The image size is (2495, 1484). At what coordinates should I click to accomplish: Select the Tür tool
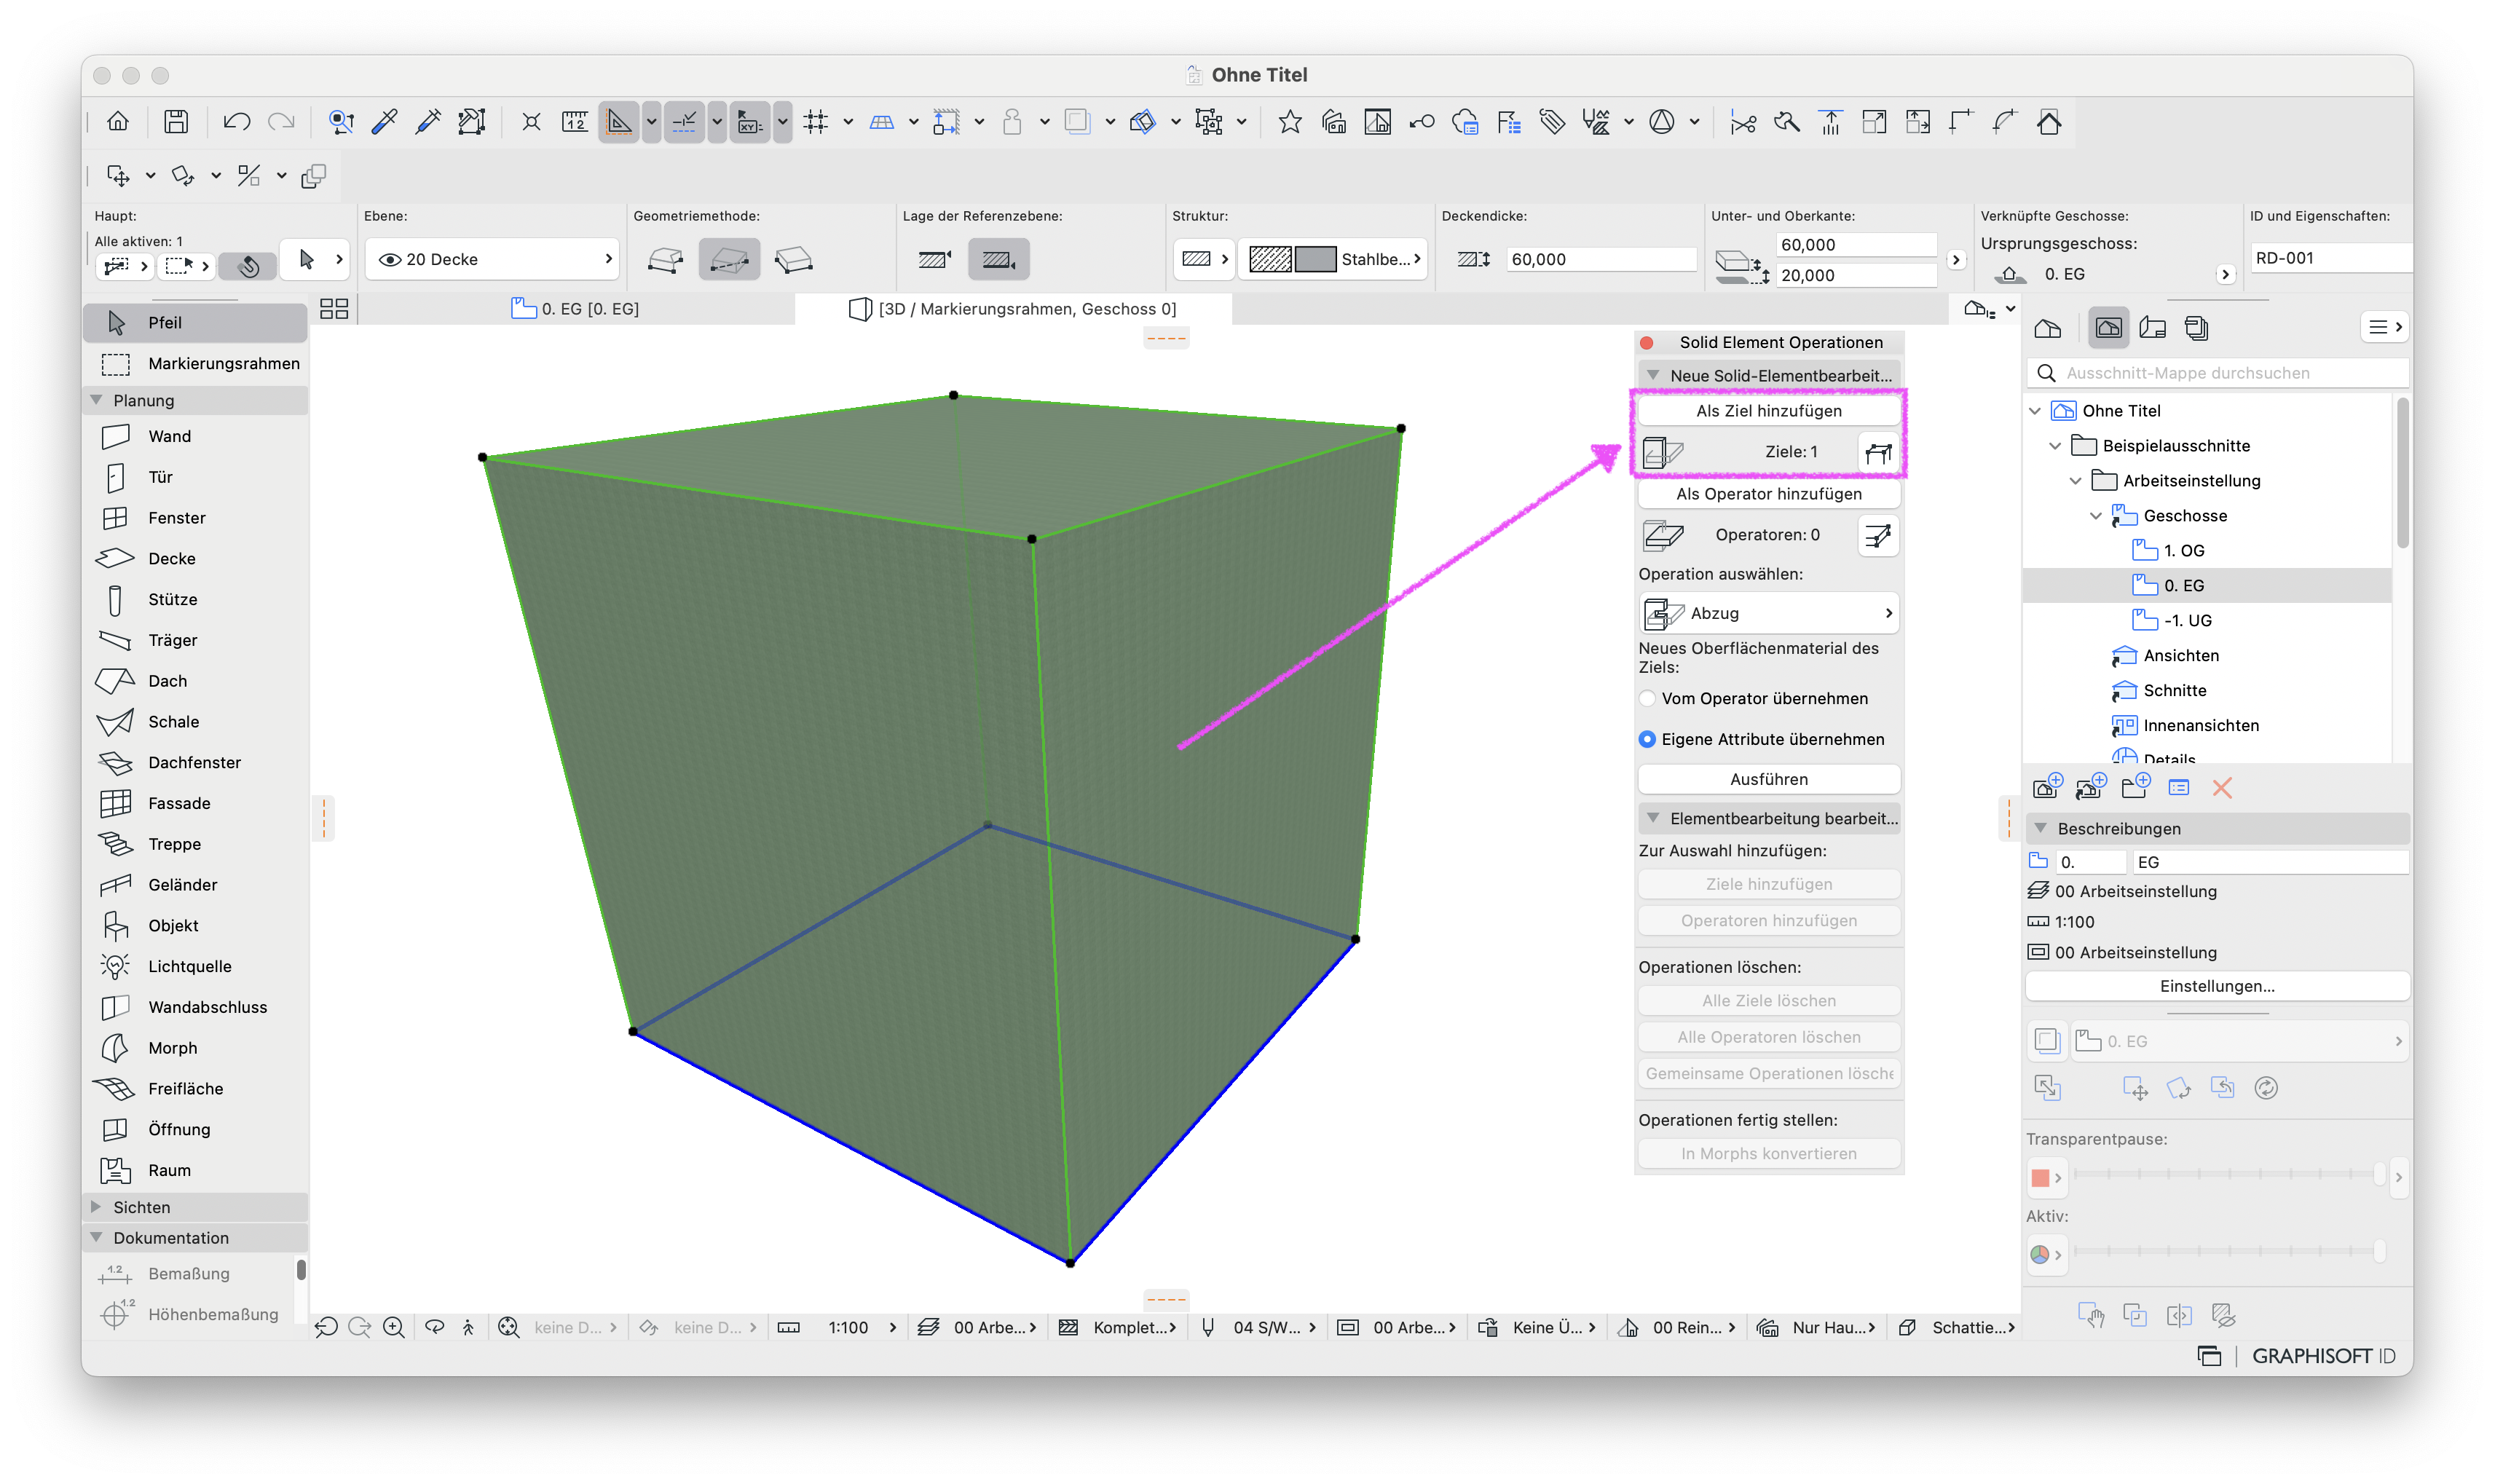click(195, 477)
